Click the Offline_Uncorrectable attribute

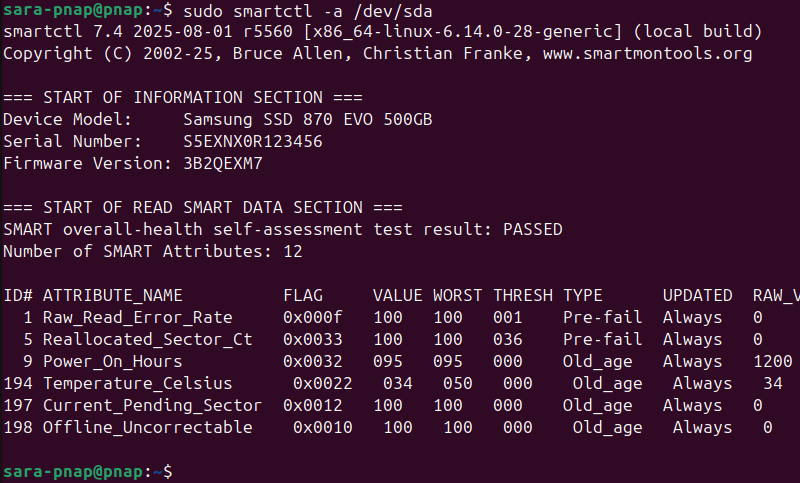pos(147,427)
